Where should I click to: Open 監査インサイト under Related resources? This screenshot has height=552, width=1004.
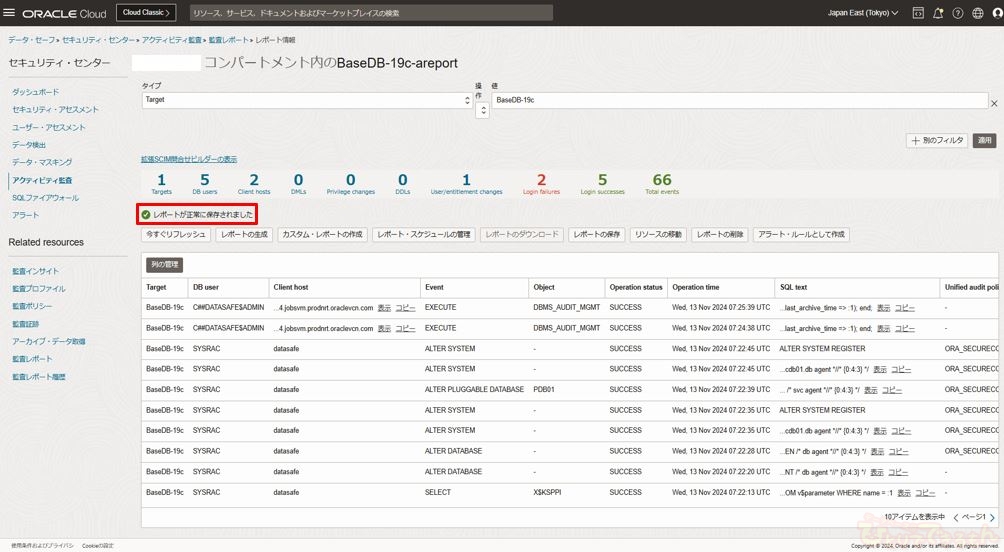(35, 272)
